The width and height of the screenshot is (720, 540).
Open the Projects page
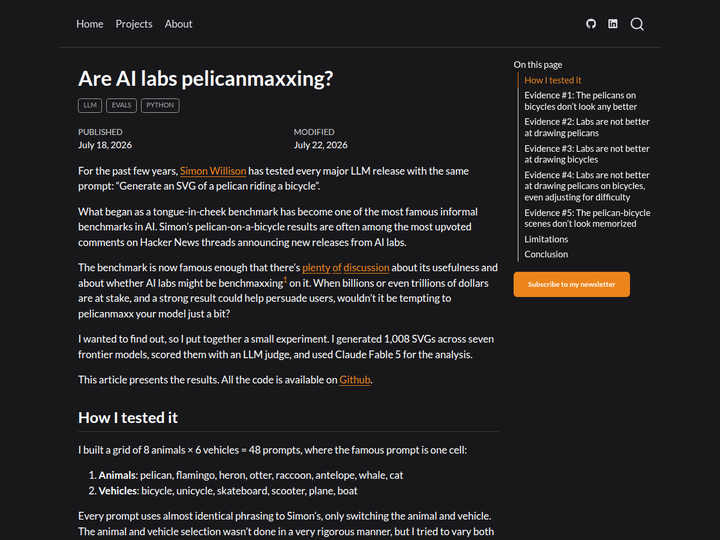click(x=134, y=24)
